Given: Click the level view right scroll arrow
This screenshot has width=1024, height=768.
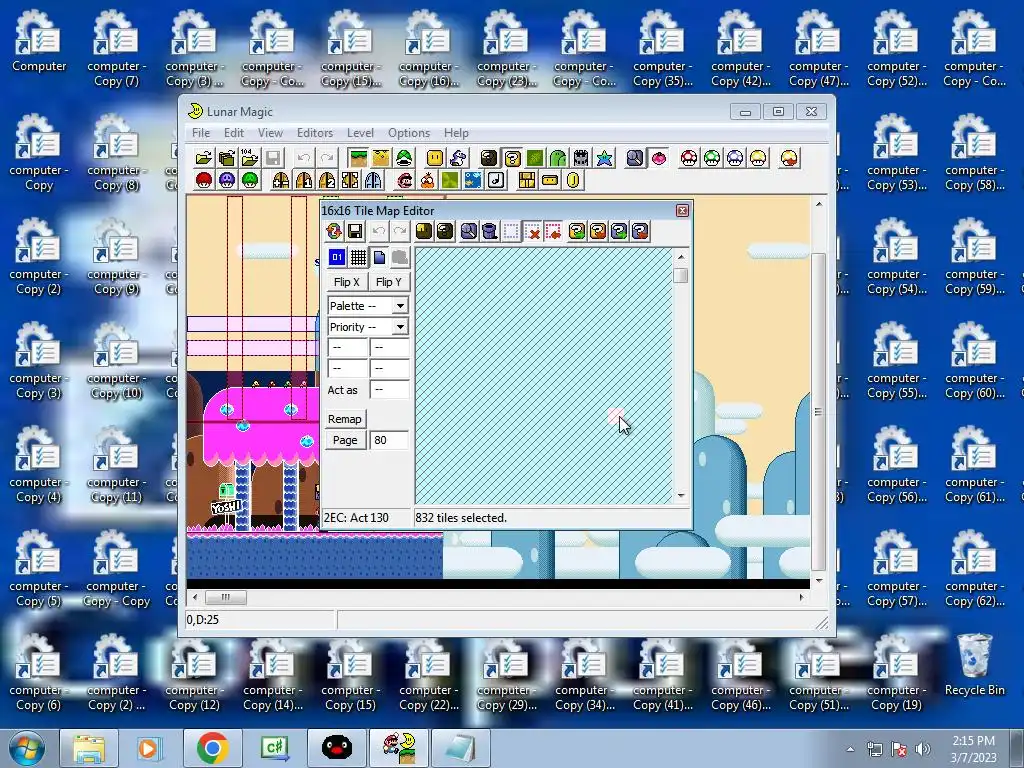Looking at the screenshot, I should [801, 597].
